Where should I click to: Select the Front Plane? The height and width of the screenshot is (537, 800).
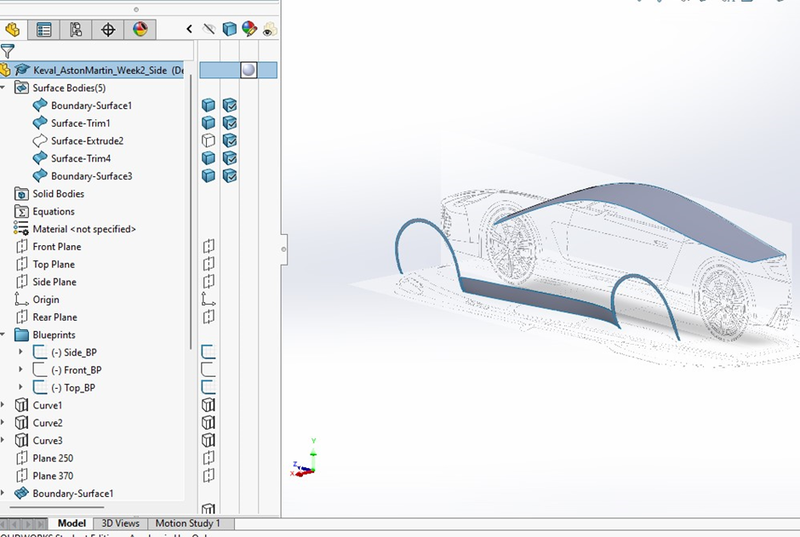click(57, 247)
